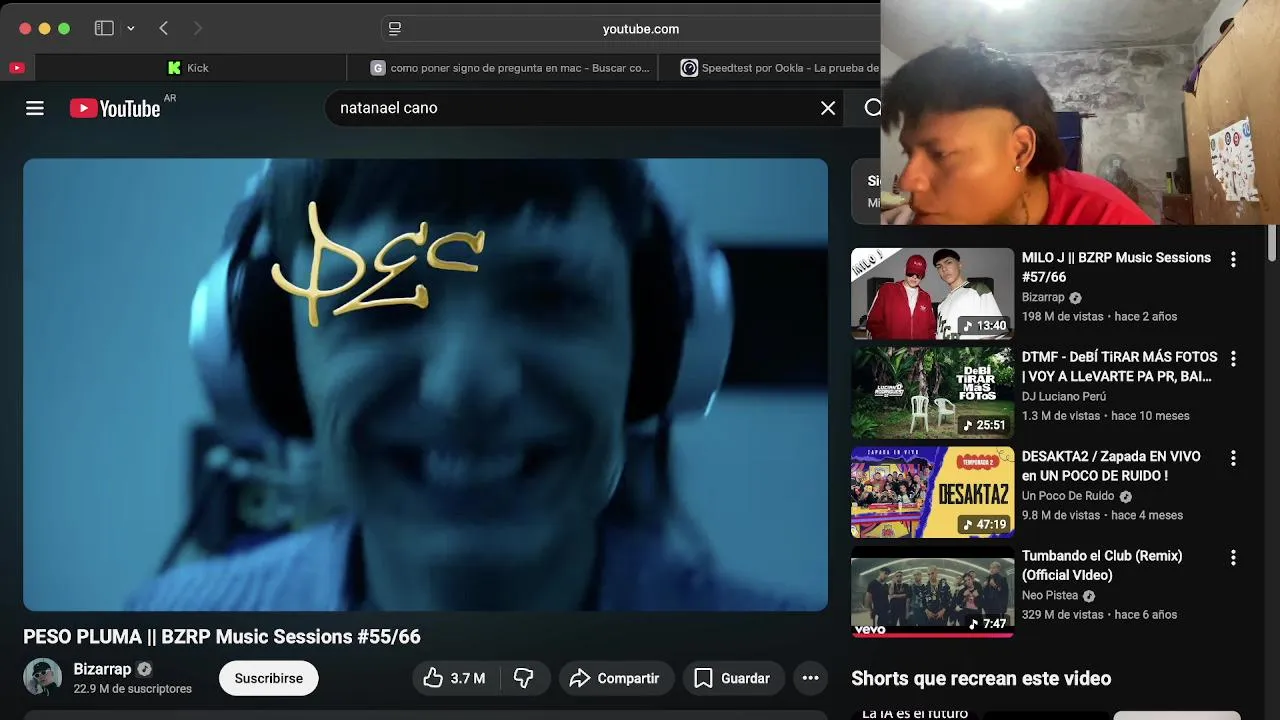Click Shorts que recrean este video heading
The image size is (1280, 720).
coord(981,678)
